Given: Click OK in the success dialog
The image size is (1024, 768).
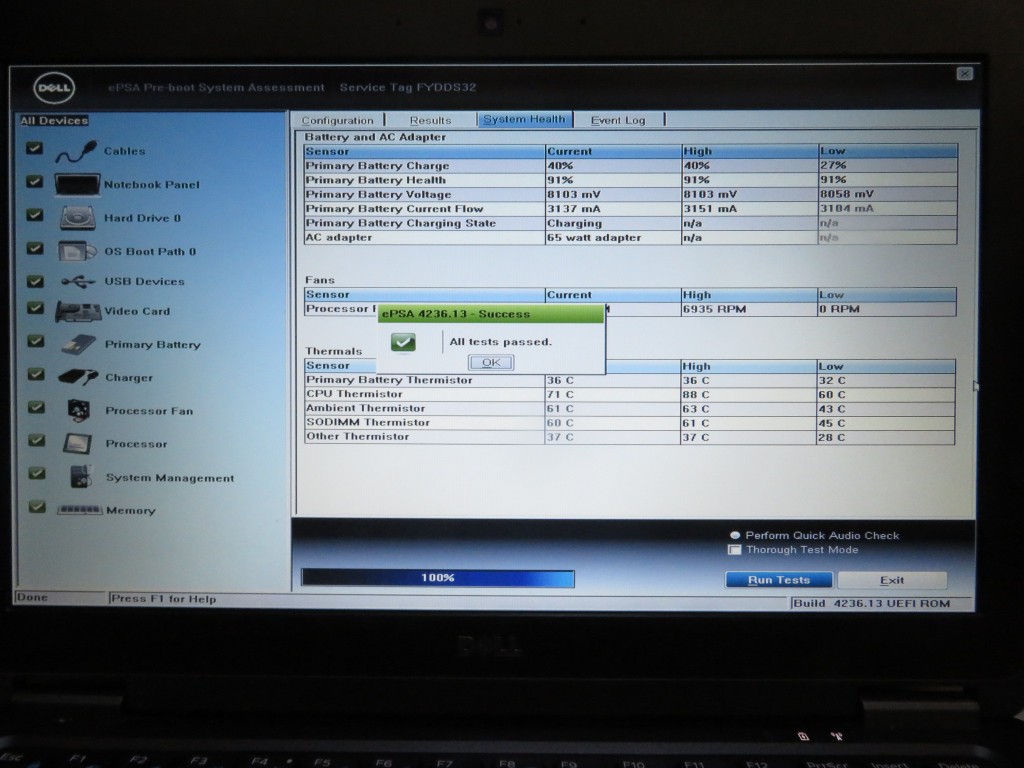Looking at the screenshot, I should coord(491,362).
